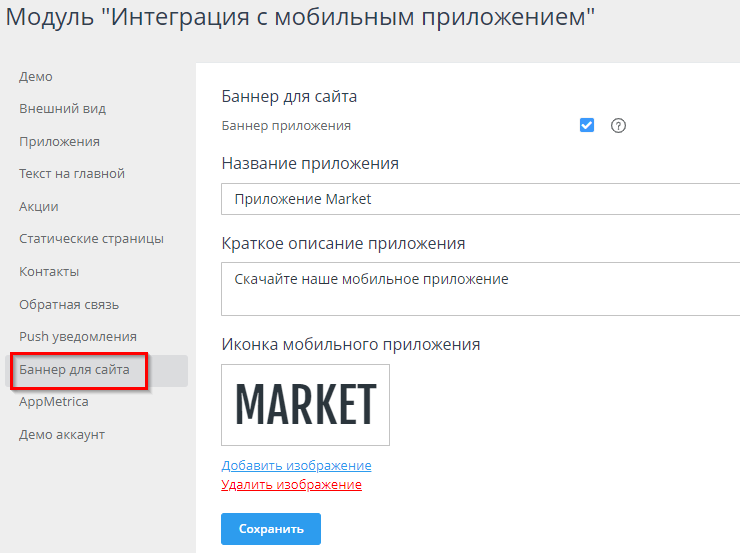
Task: Focus the Название приложения text field
Action: tap(480, 199)
